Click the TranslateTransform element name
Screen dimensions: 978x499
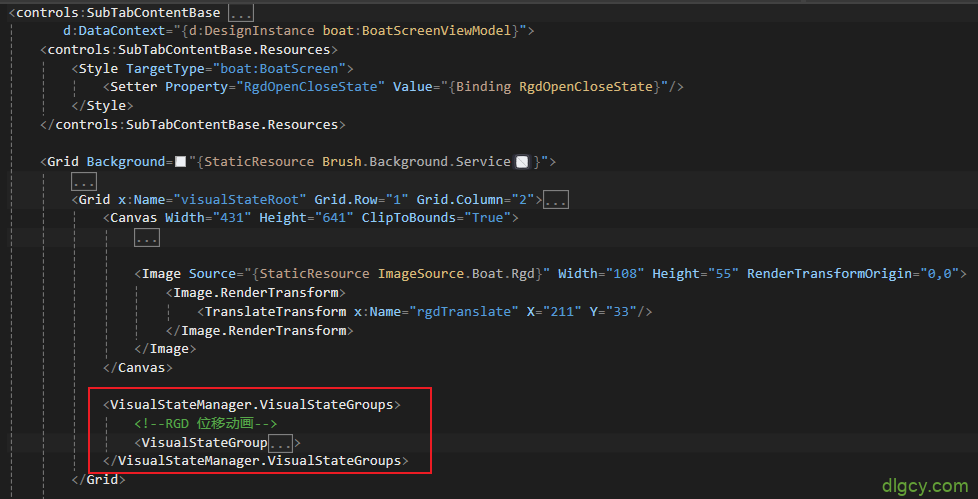click(275, 311)
